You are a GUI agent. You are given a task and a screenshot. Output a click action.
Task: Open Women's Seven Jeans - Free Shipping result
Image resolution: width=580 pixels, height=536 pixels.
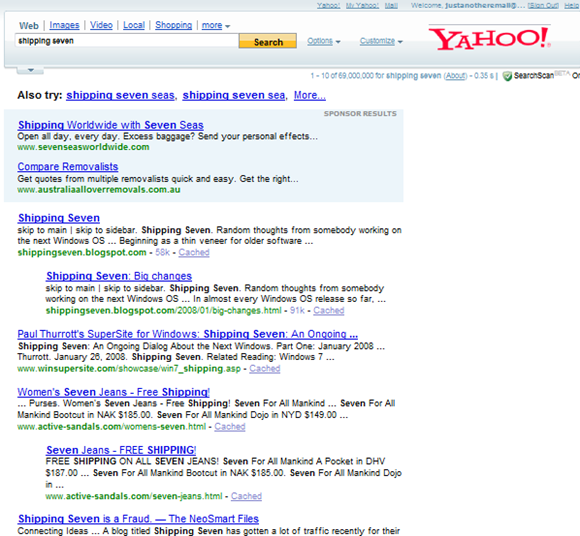pyautogui.click(x=114, y=392)
